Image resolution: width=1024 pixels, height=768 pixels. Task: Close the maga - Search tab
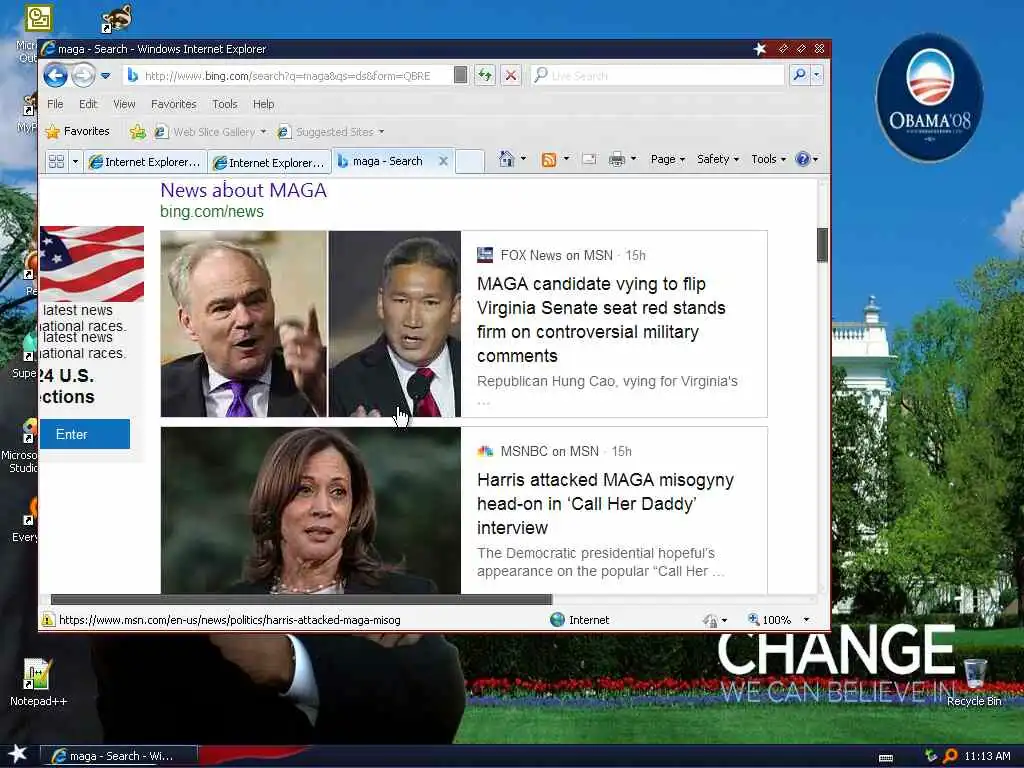click(443, 161)
